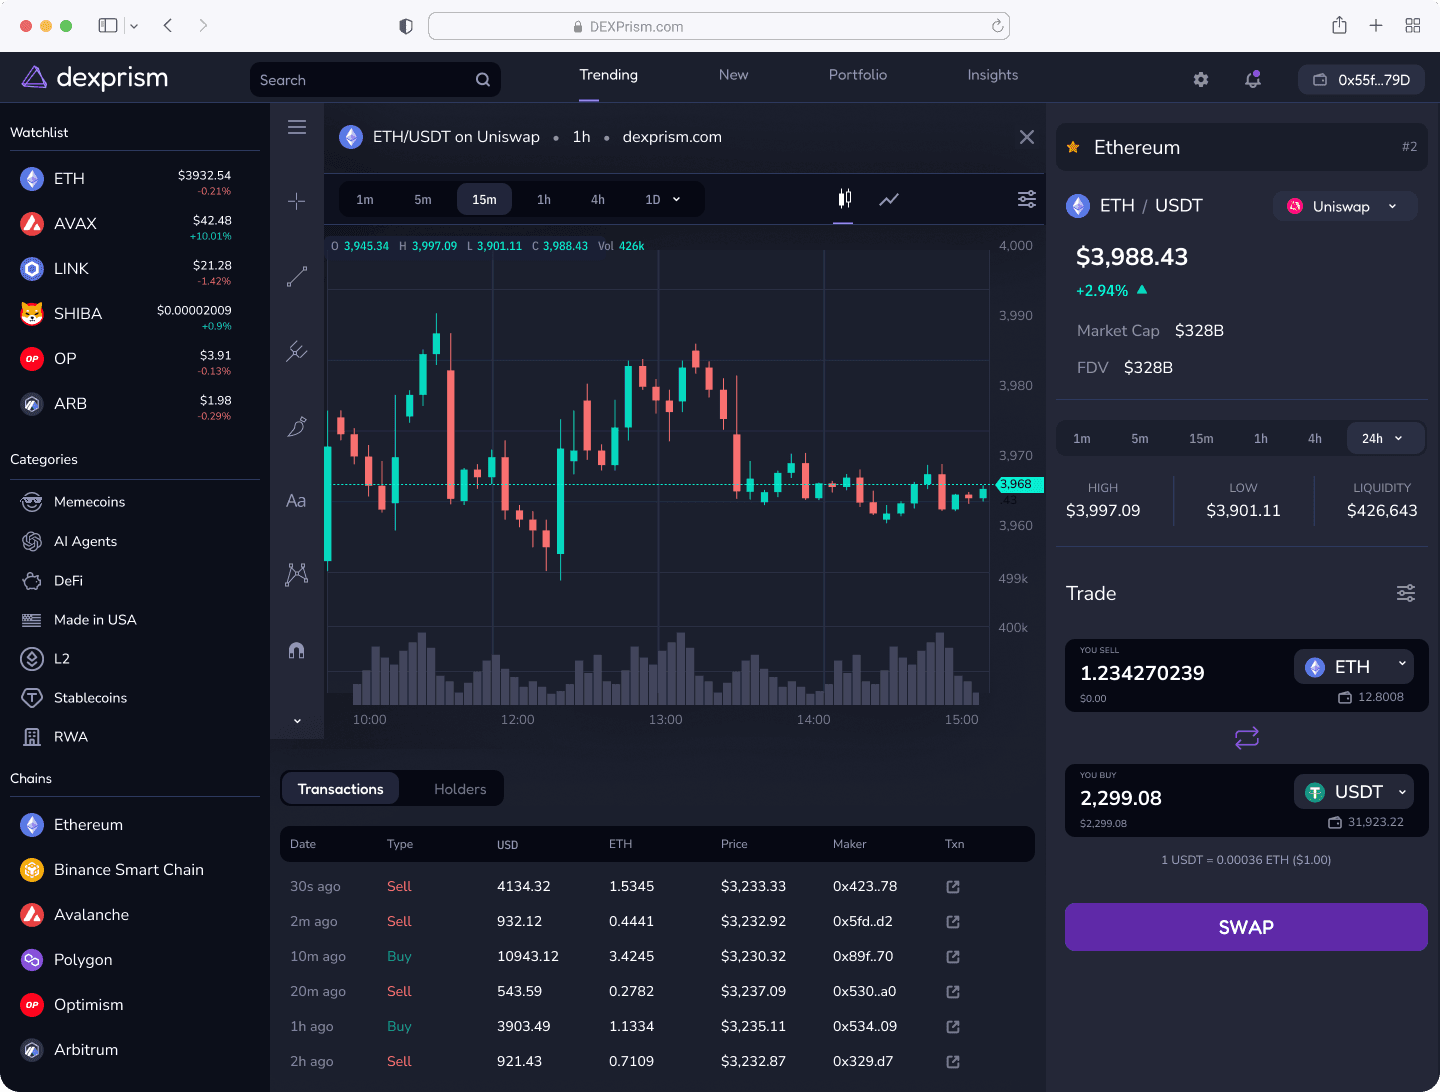This screenshot has width=1440, height=1092.
Task: Open transaction link for 2h ago row
Action: [x=953, y=1062]
